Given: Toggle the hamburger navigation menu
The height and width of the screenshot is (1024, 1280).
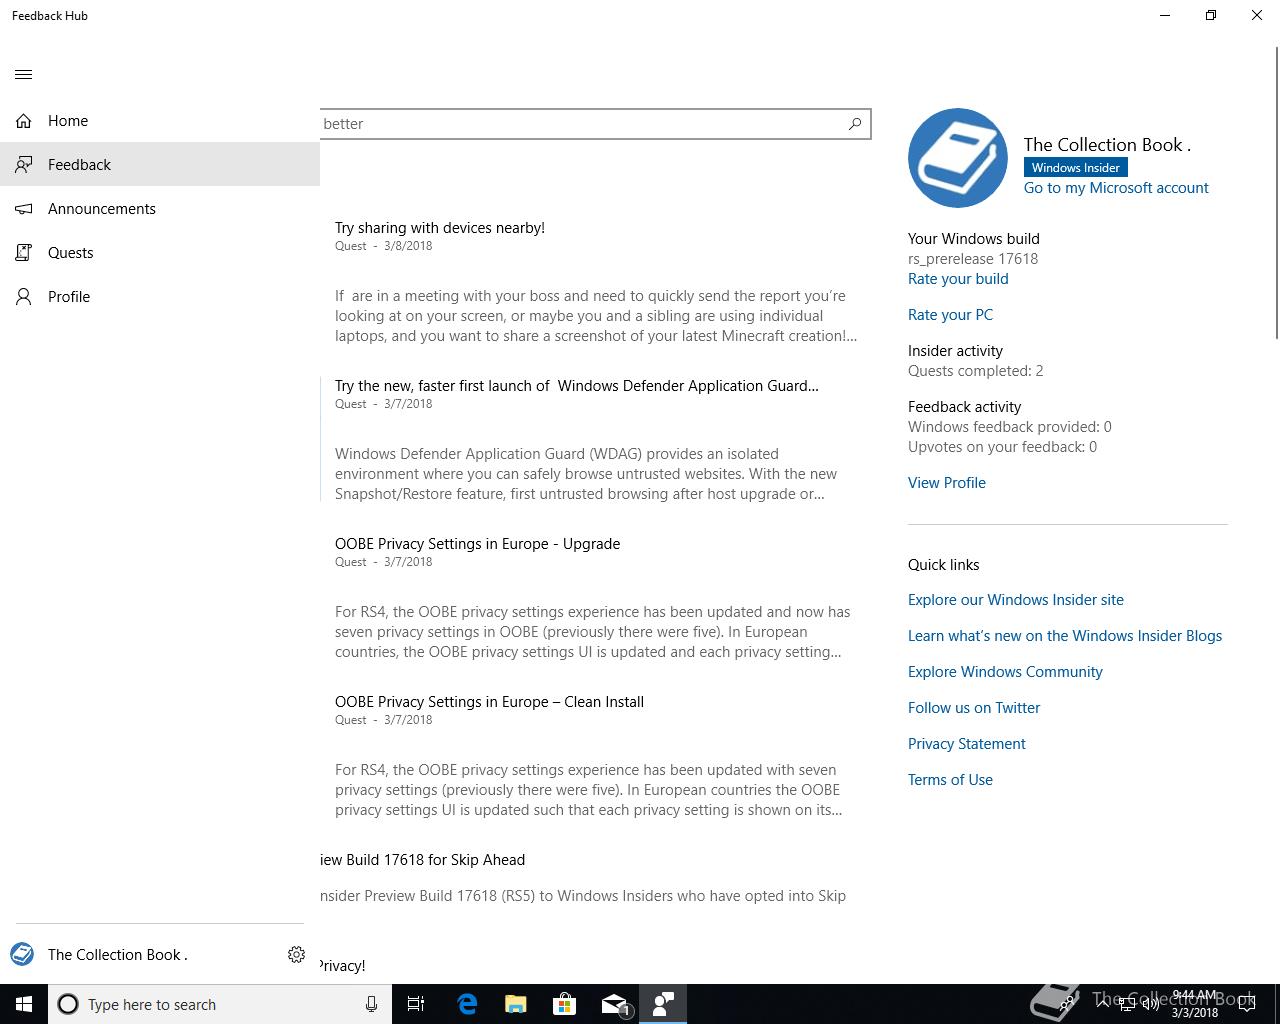Looking at the screenshot, I should 24,75.
